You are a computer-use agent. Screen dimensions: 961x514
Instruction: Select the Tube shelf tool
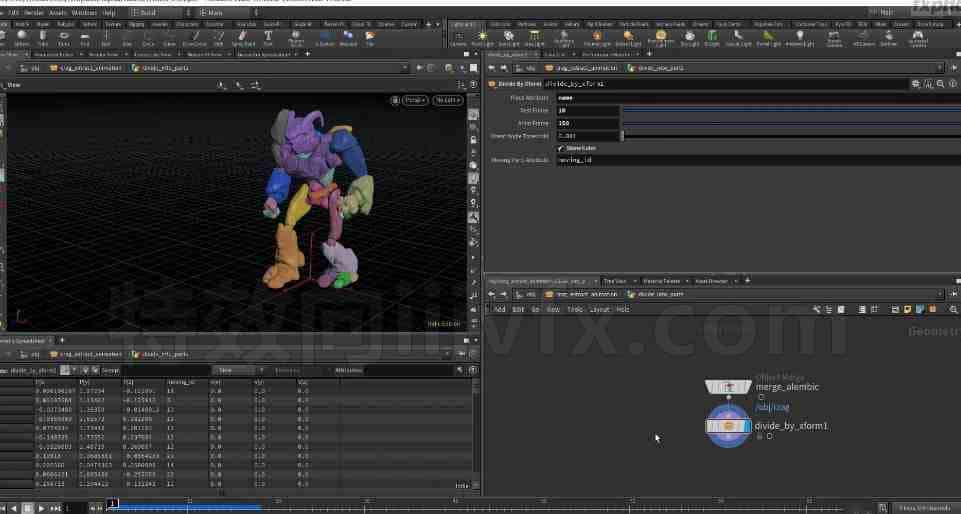point(43,38)
